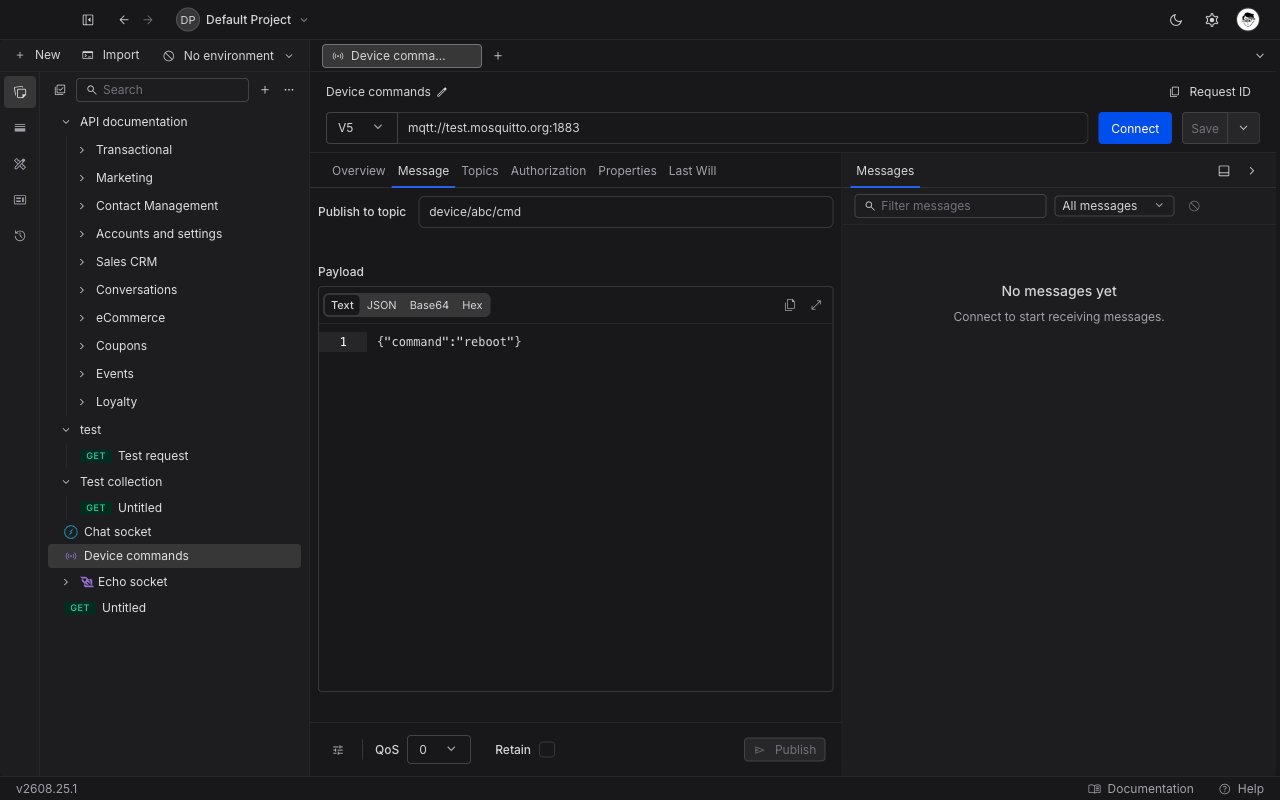
Task: Open new tab with plus
Action: click(498, 56)
